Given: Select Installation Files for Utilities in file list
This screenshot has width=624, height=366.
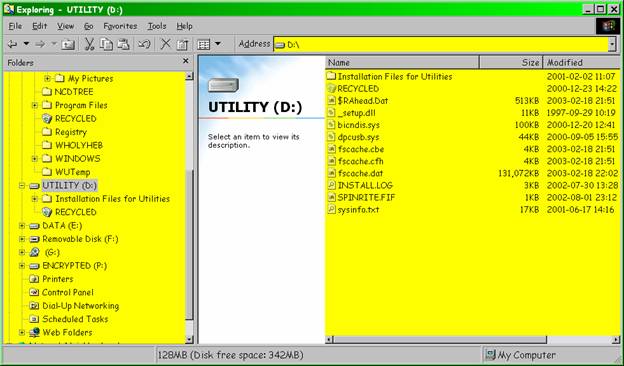Looking at the screenshot, I should [x=395, y=76].
